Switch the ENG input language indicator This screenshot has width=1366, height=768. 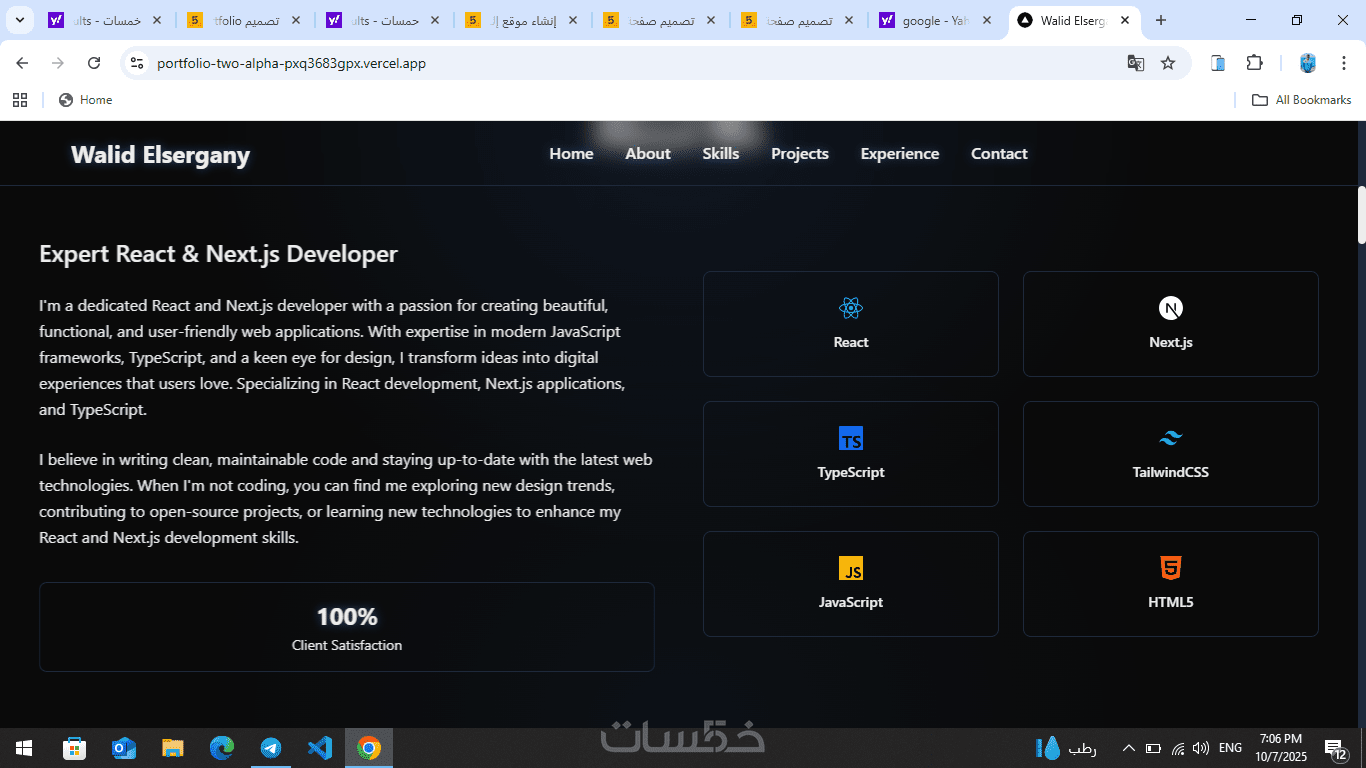click(1231, 748)
